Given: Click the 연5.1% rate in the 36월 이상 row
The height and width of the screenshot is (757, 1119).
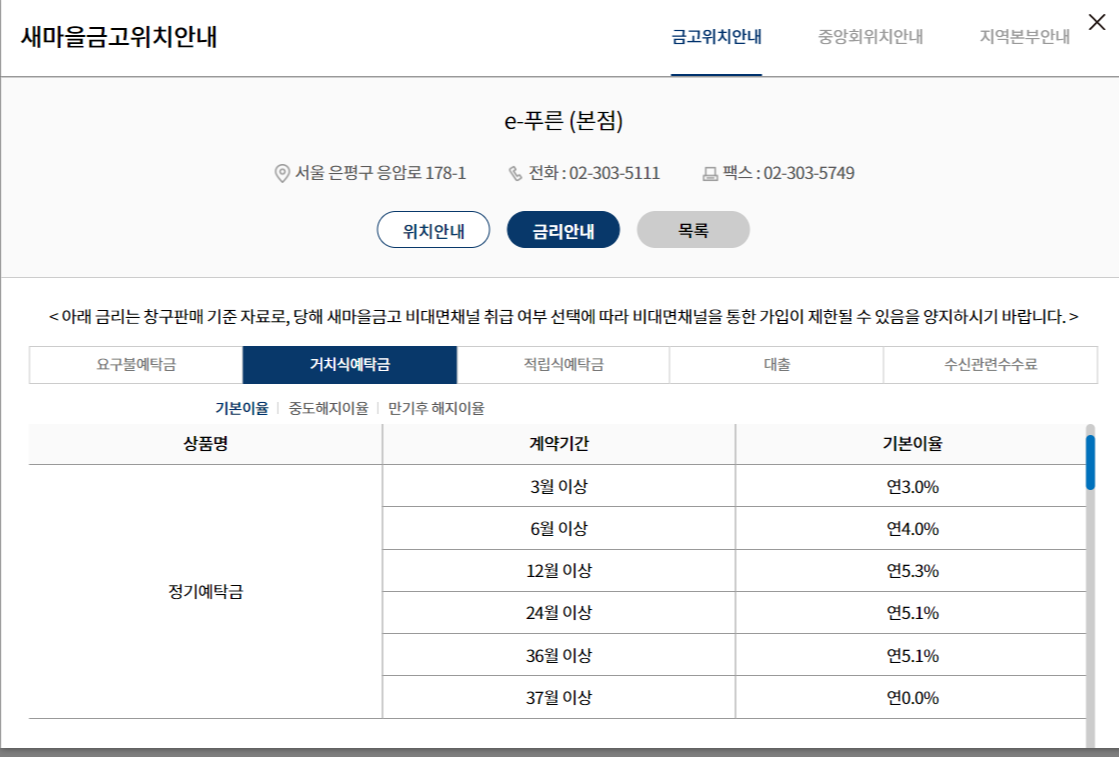Looking at the screenshot, I should (x=912, y=655).
